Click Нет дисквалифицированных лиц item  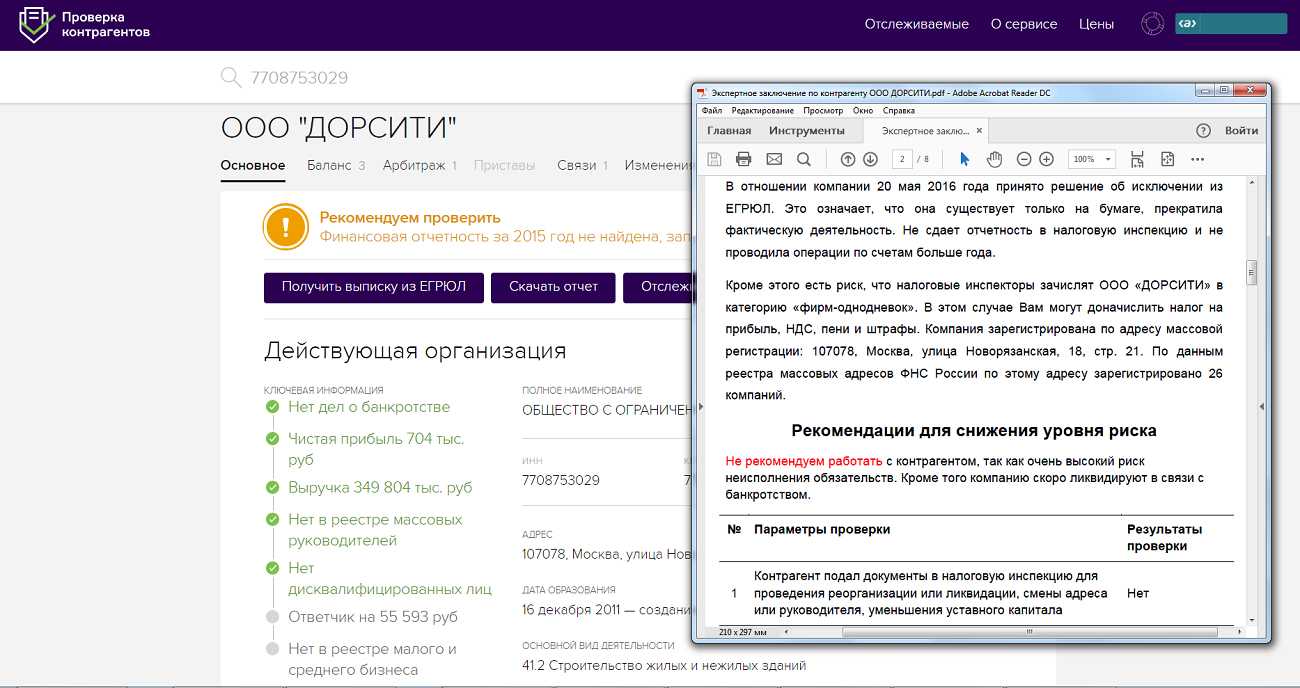tap(390, 578)
